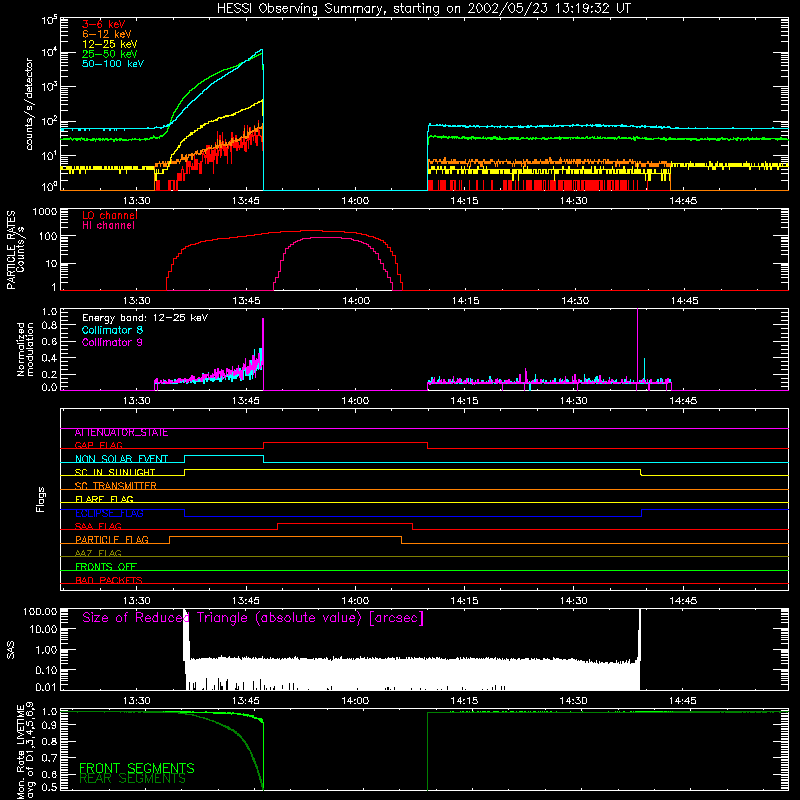Click the SC_TRANSMITTER flag label
The height and width of the screenshot is (800, 800).
115,486
